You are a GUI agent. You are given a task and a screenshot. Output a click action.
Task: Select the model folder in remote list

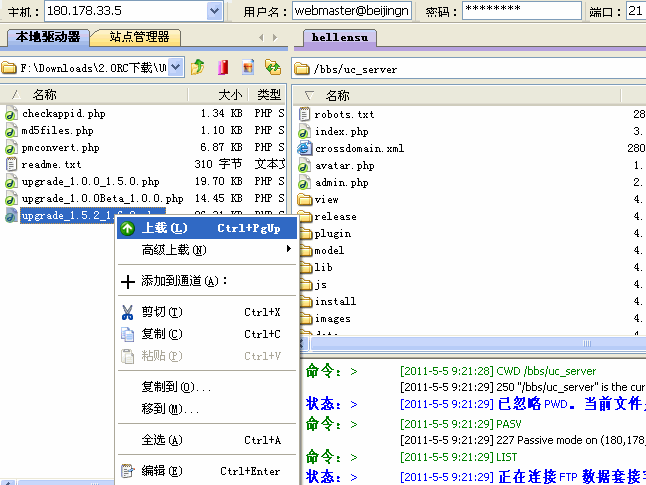[329, 251]
